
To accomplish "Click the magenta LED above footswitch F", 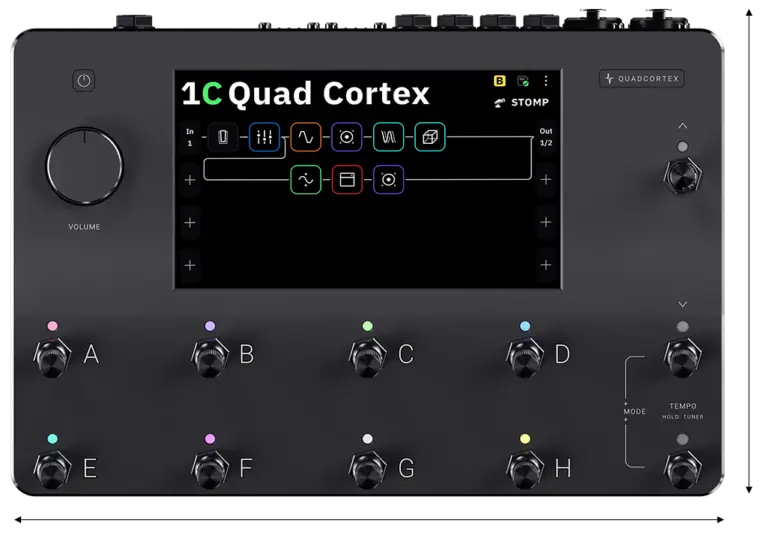I will tap(210, 439).
